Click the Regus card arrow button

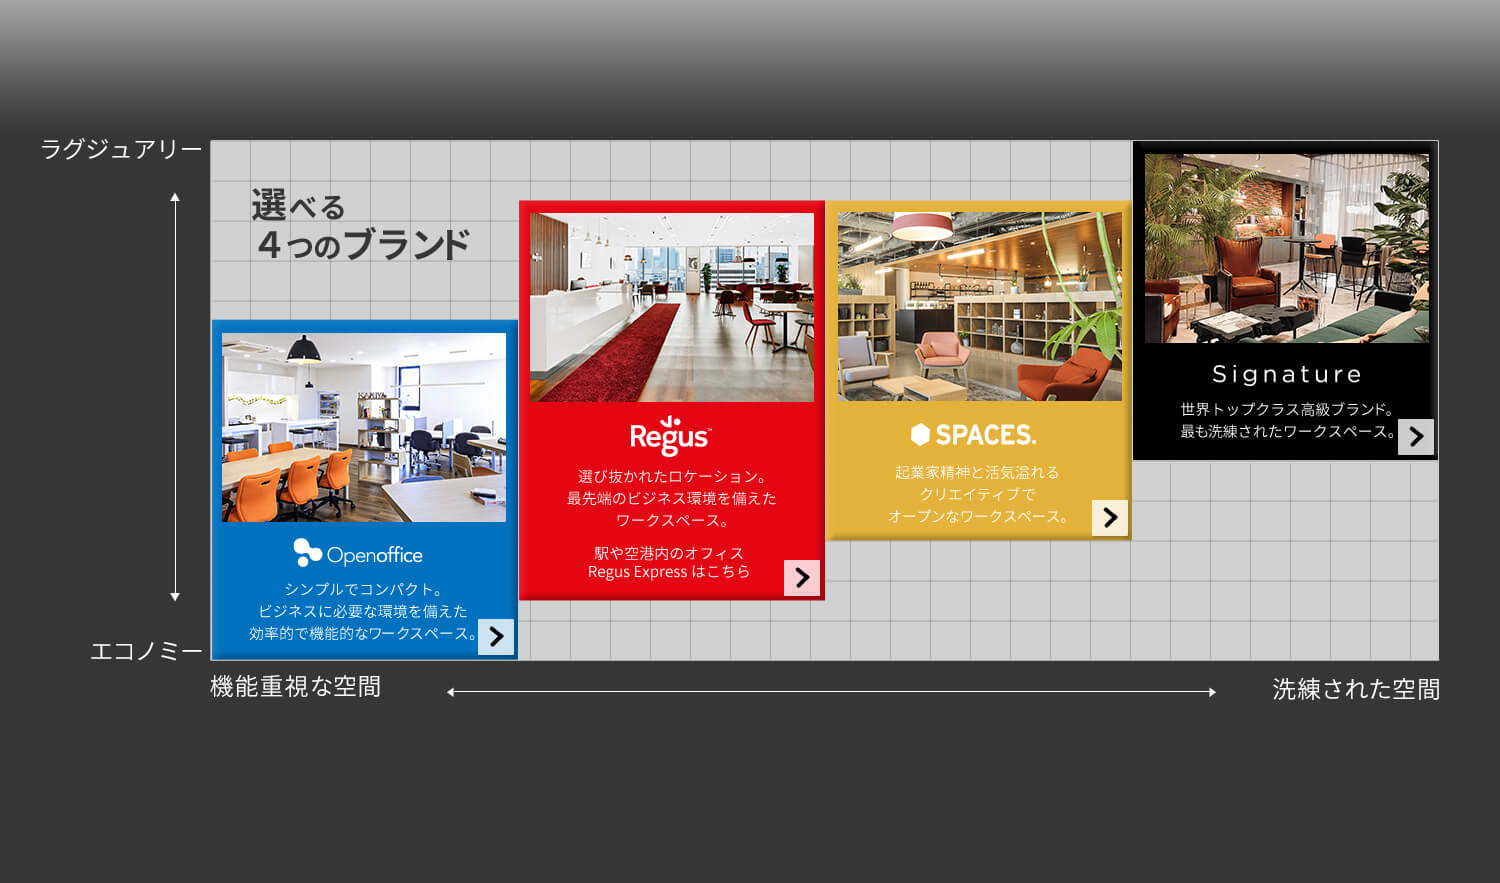802,578
